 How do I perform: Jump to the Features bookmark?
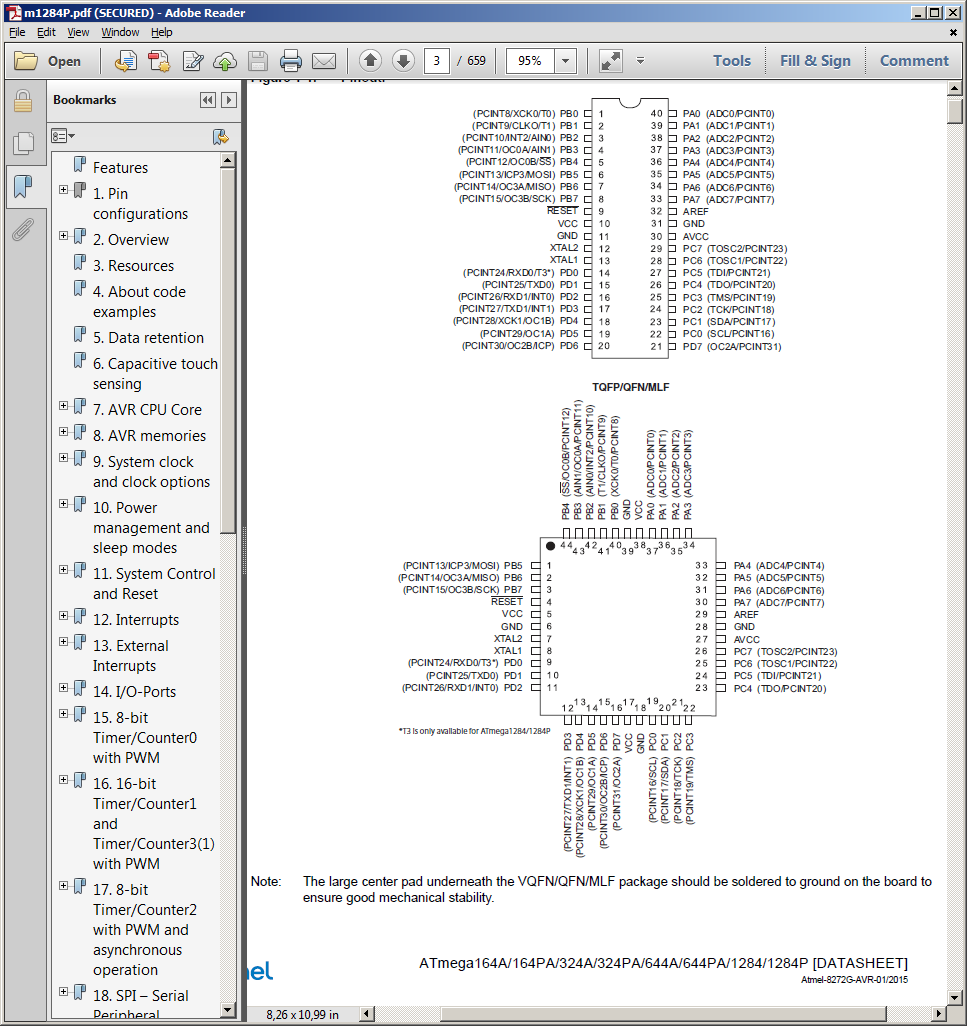pos(120,168)
